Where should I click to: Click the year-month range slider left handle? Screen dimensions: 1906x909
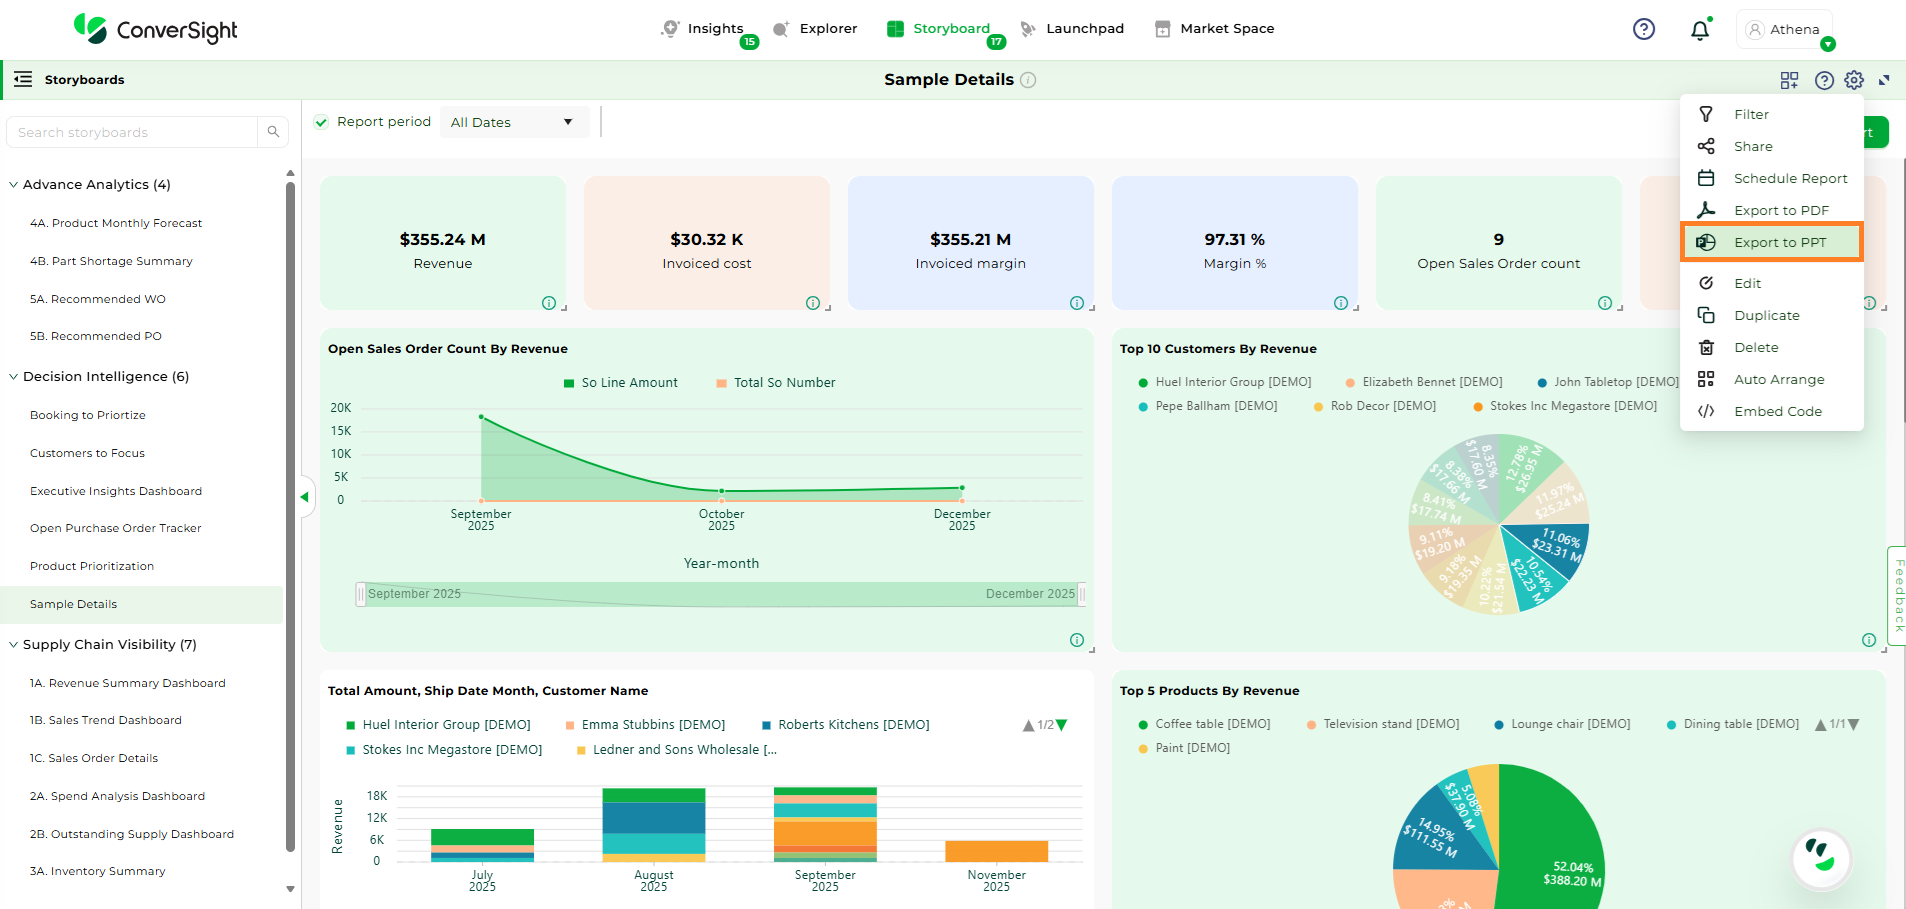360,594
